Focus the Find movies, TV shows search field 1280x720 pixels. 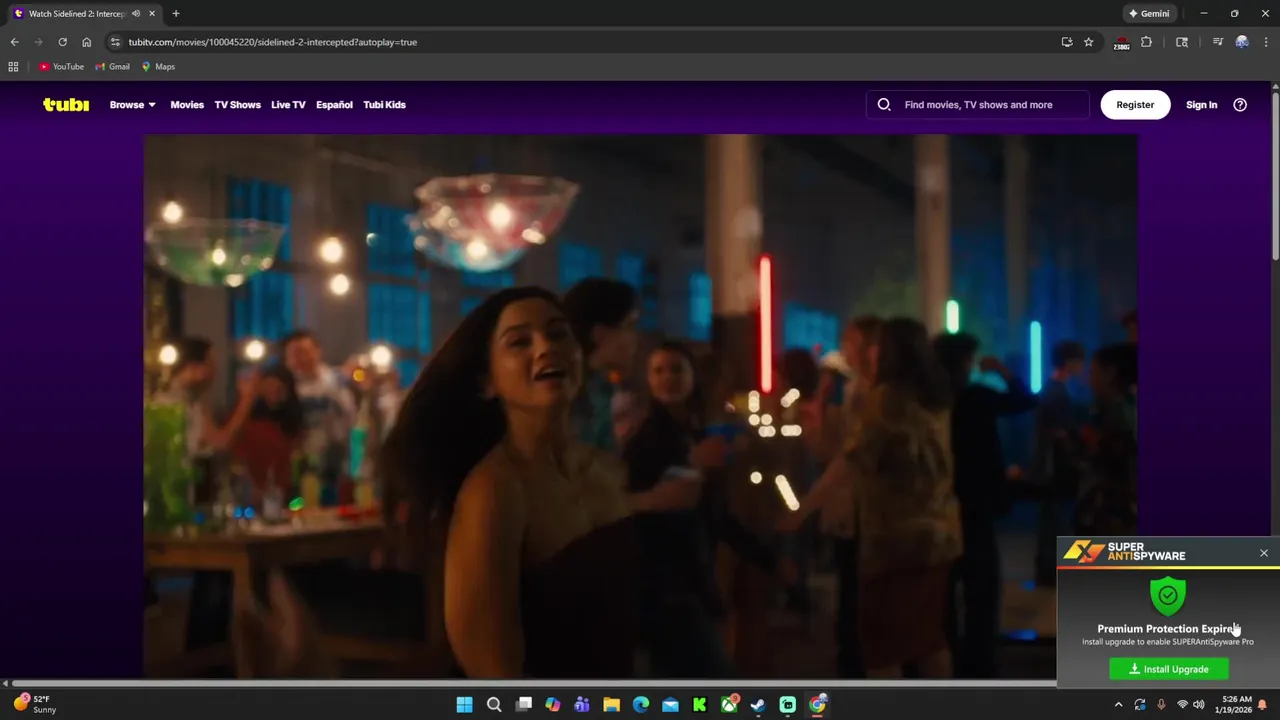(x=978, y=104)
